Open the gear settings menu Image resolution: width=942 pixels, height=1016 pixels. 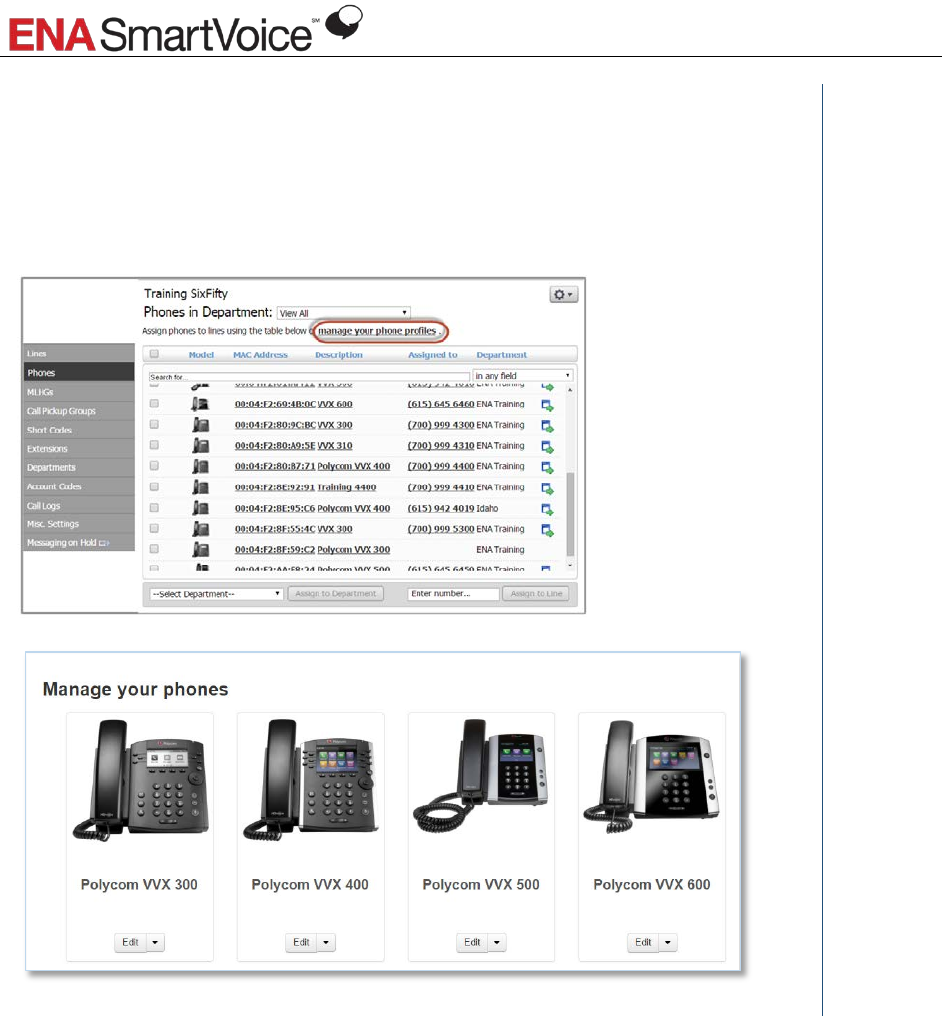[564, 294]
